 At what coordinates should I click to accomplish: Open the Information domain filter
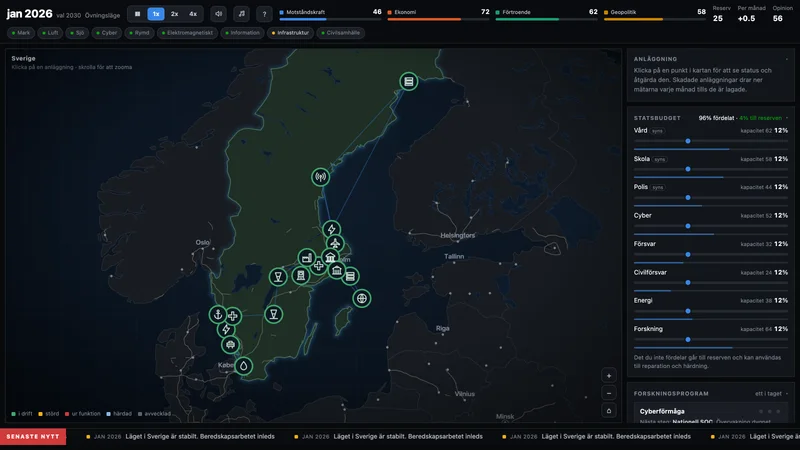point(242,33)
